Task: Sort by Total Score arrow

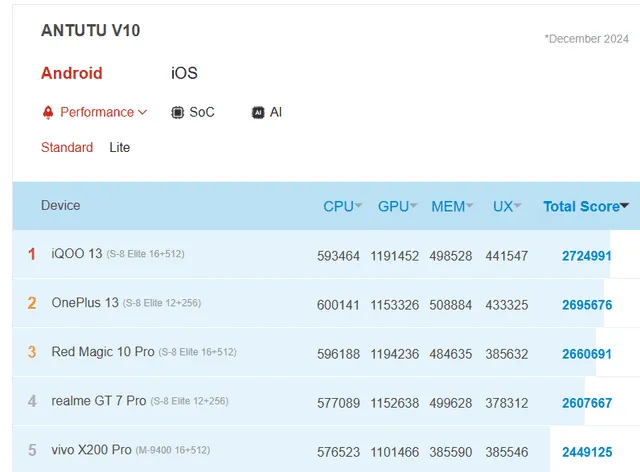Action: coord(624,206)
